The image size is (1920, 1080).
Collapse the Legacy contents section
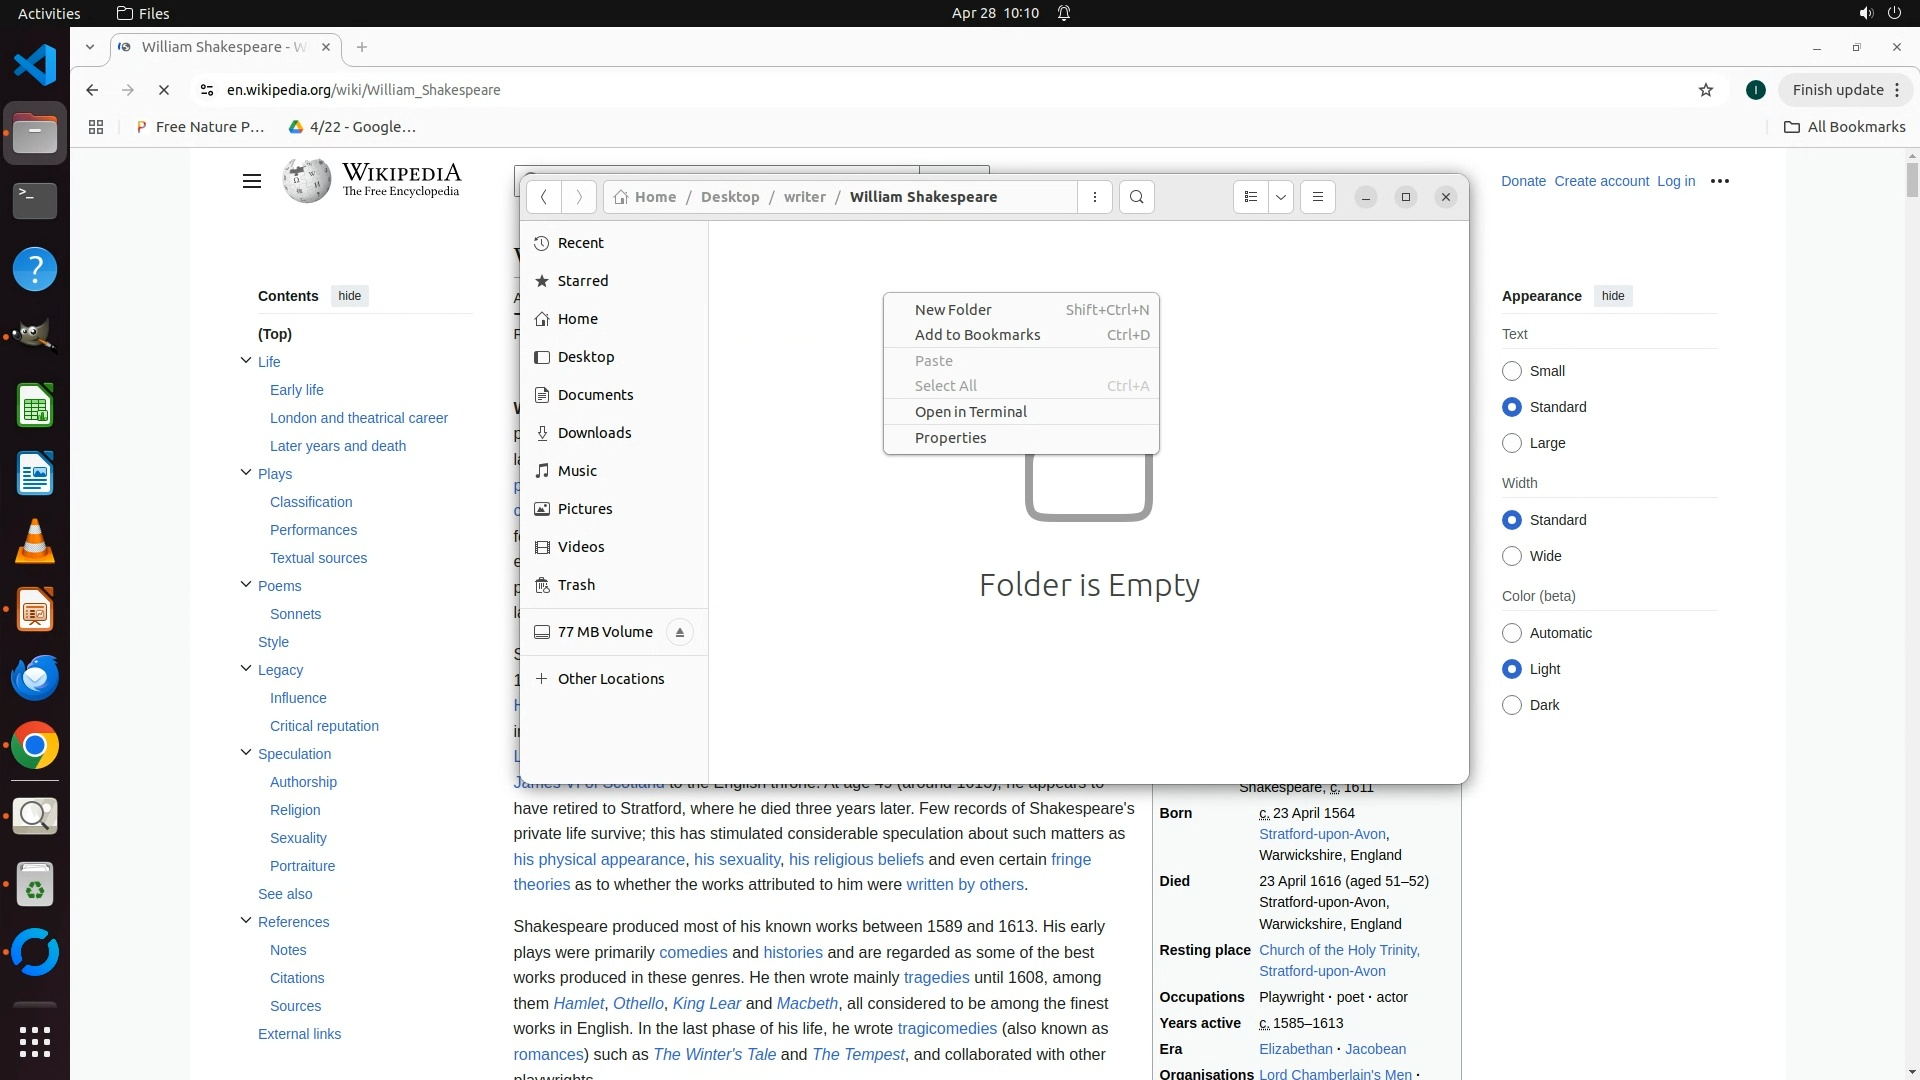tap(246, 669)
